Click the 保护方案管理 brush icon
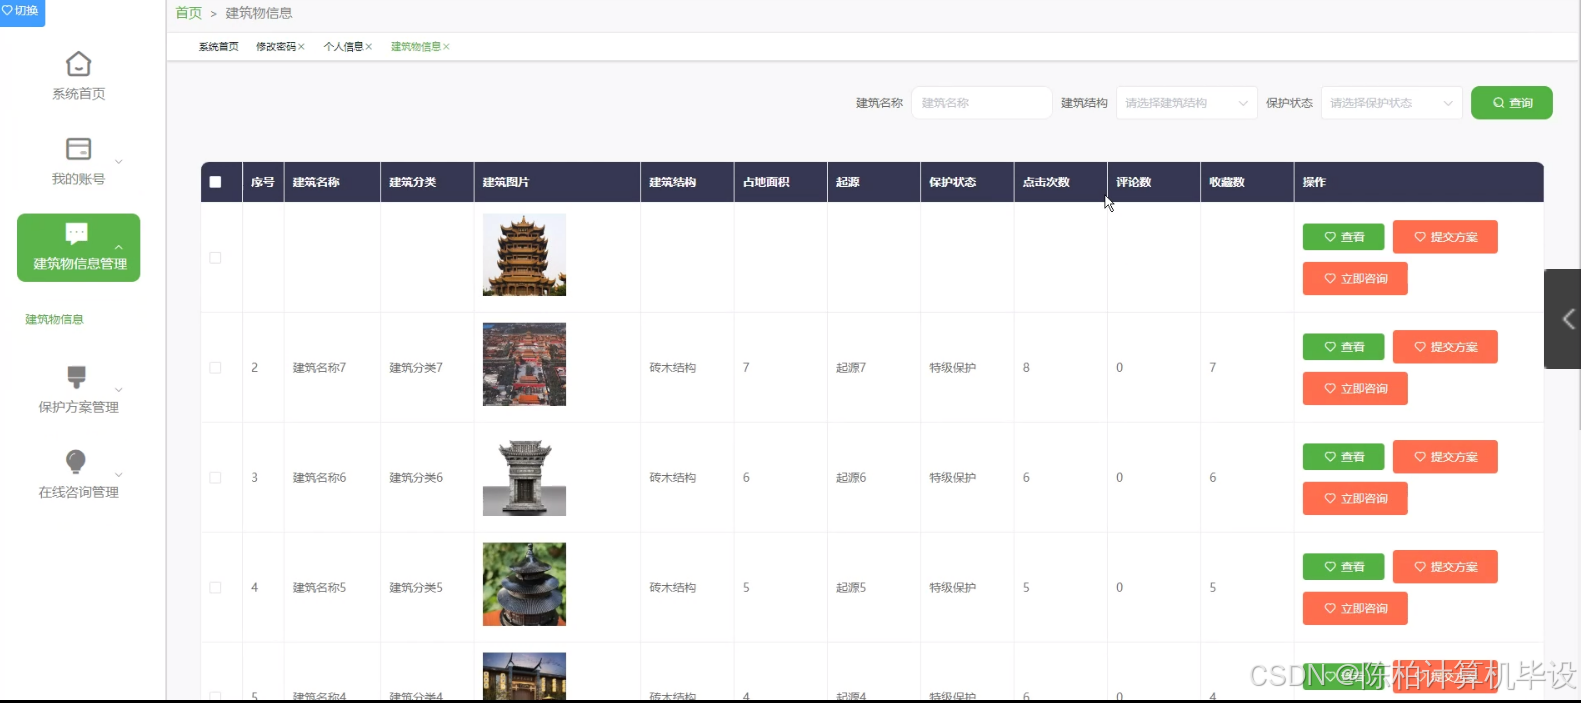This screenshot has height=703, width=1581. pos(76,376)
